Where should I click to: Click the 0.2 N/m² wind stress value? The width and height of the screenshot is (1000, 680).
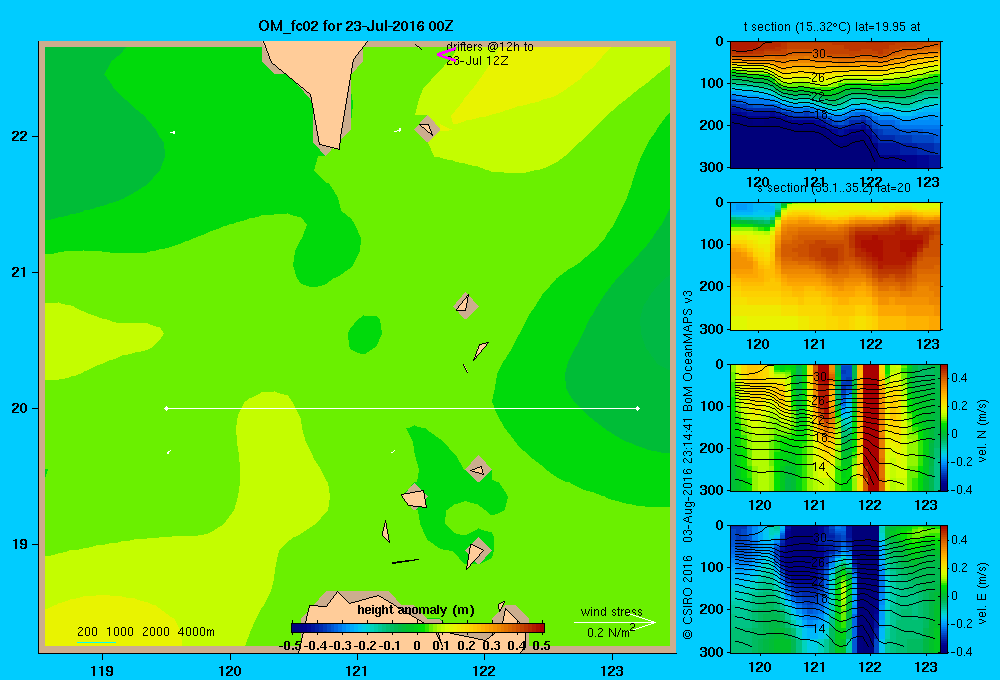[x=610, y=632]
